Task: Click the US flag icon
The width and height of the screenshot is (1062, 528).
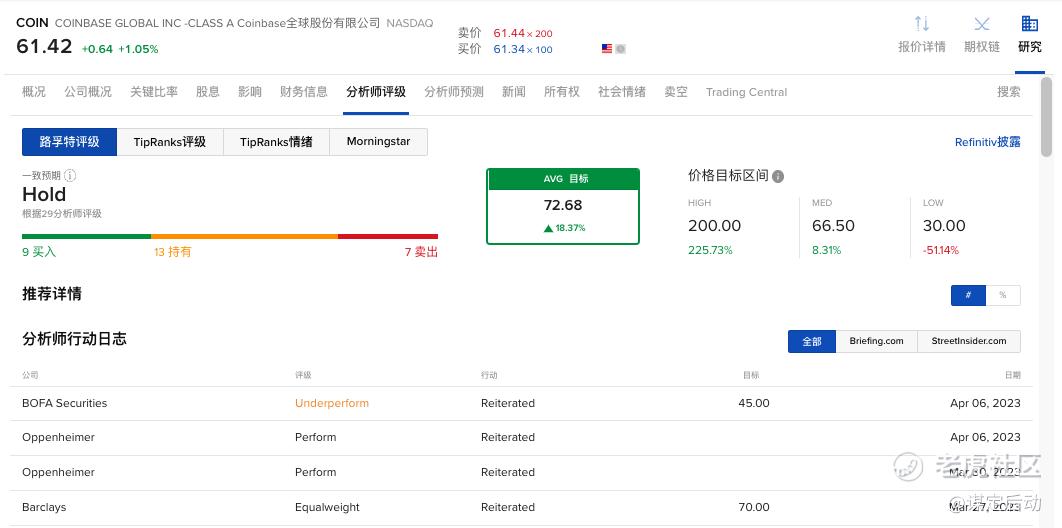Action: [x=607, y=49]
